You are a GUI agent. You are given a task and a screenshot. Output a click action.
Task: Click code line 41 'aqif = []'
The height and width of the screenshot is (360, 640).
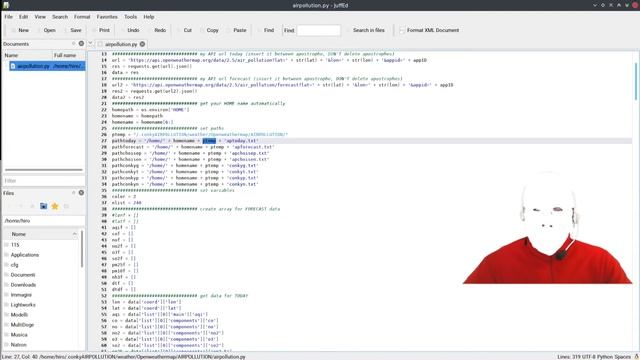[124, 227]
